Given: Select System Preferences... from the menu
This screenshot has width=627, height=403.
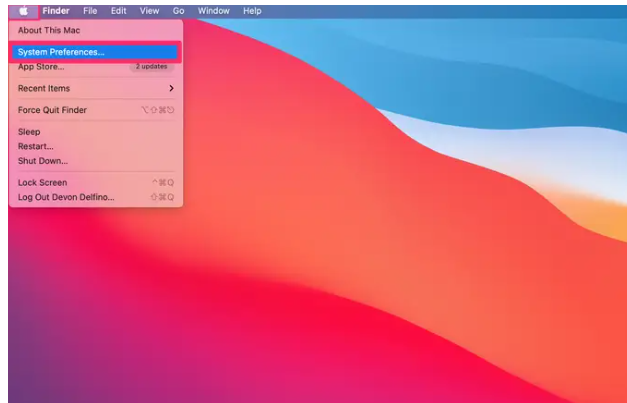Looking at the screenshot, I should pos(96,52).
